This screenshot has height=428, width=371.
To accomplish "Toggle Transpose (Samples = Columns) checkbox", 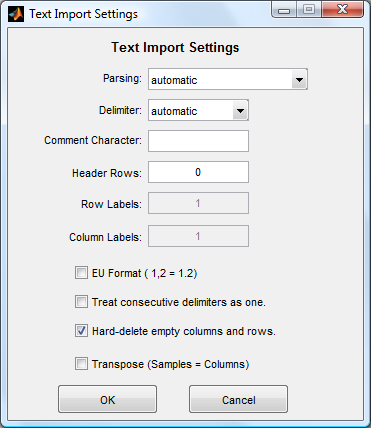I will pyautogui.click(x=81, y=364).
